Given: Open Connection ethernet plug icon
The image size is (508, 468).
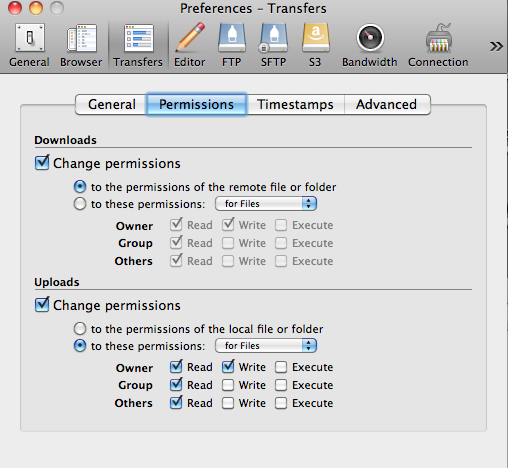Looking at the screenshot, I should point(439,38).
